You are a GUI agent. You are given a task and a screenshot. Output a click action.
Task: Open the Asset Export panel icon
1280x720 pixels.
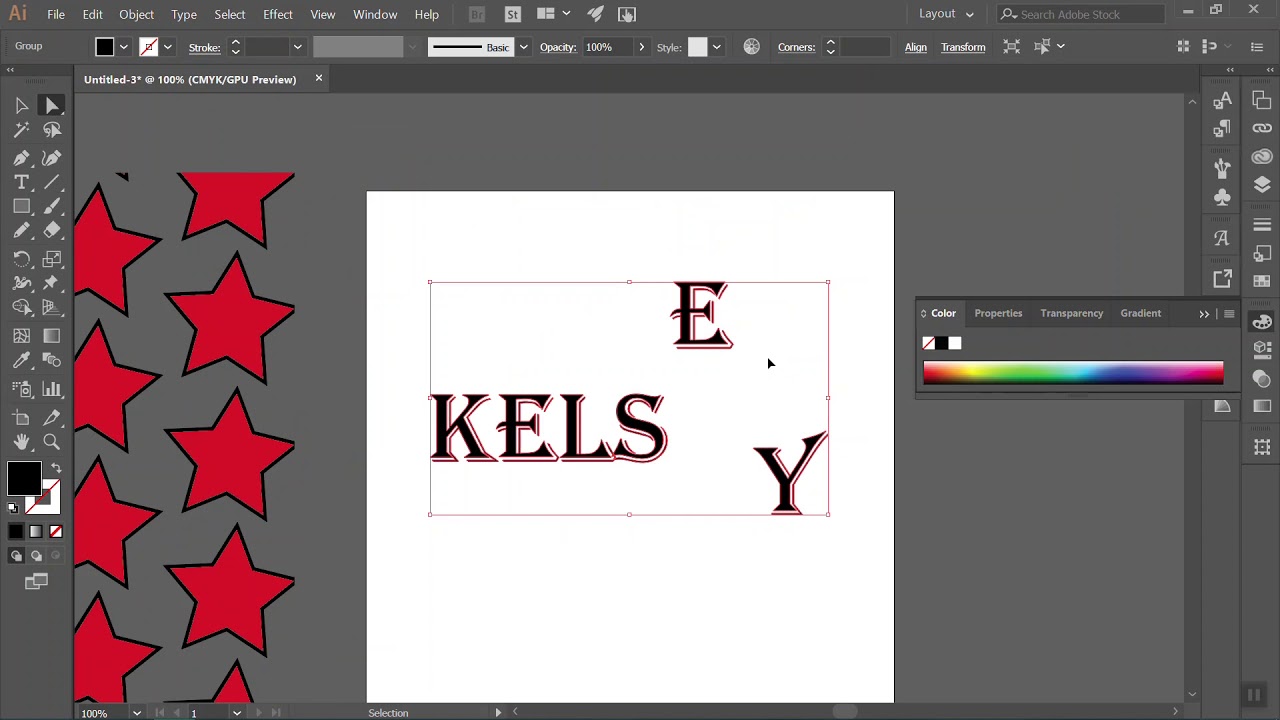tap(1222, 279)
